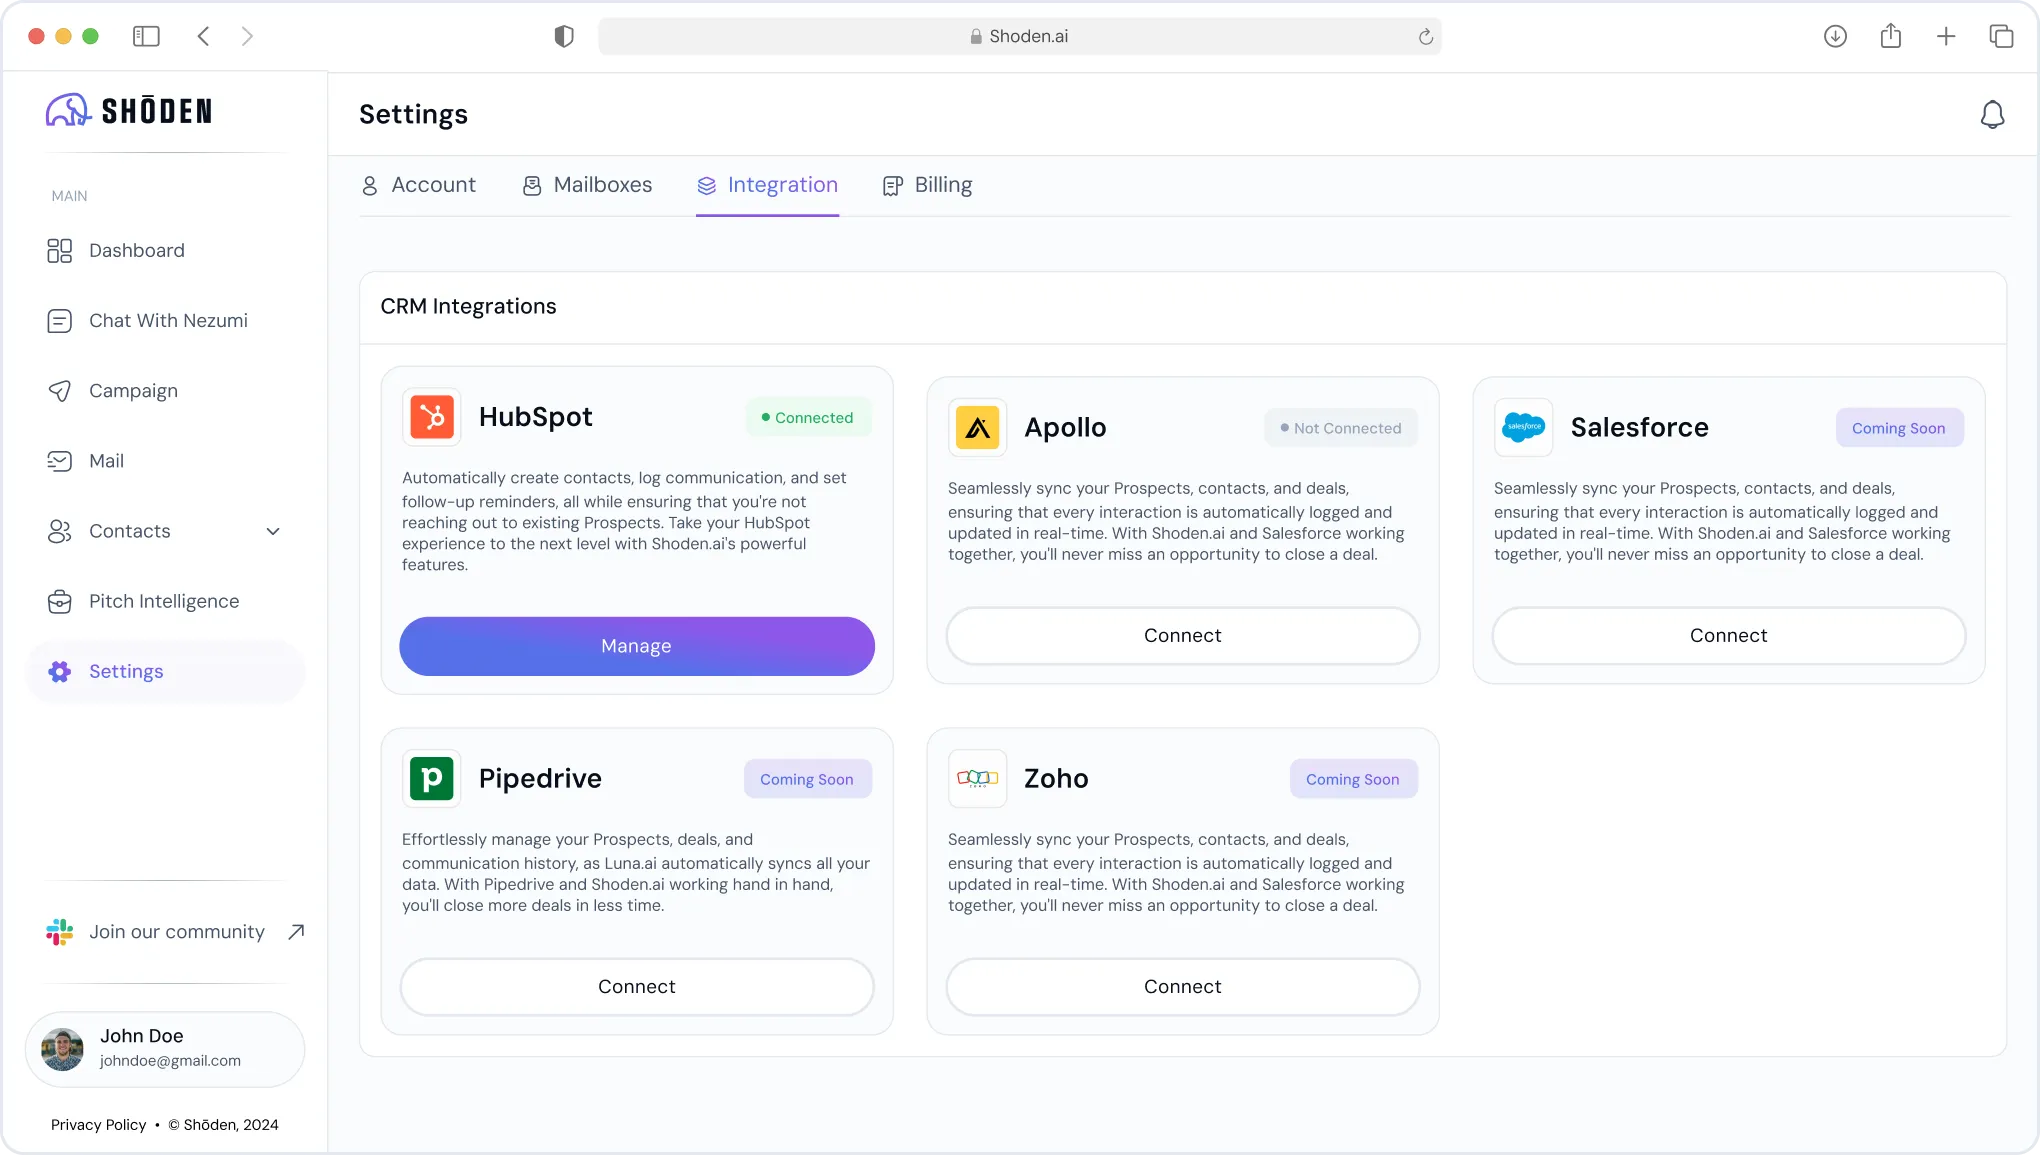2040x1155 pixels.
Task: Click the Mail envelope icon
Action: click(59, 460)
